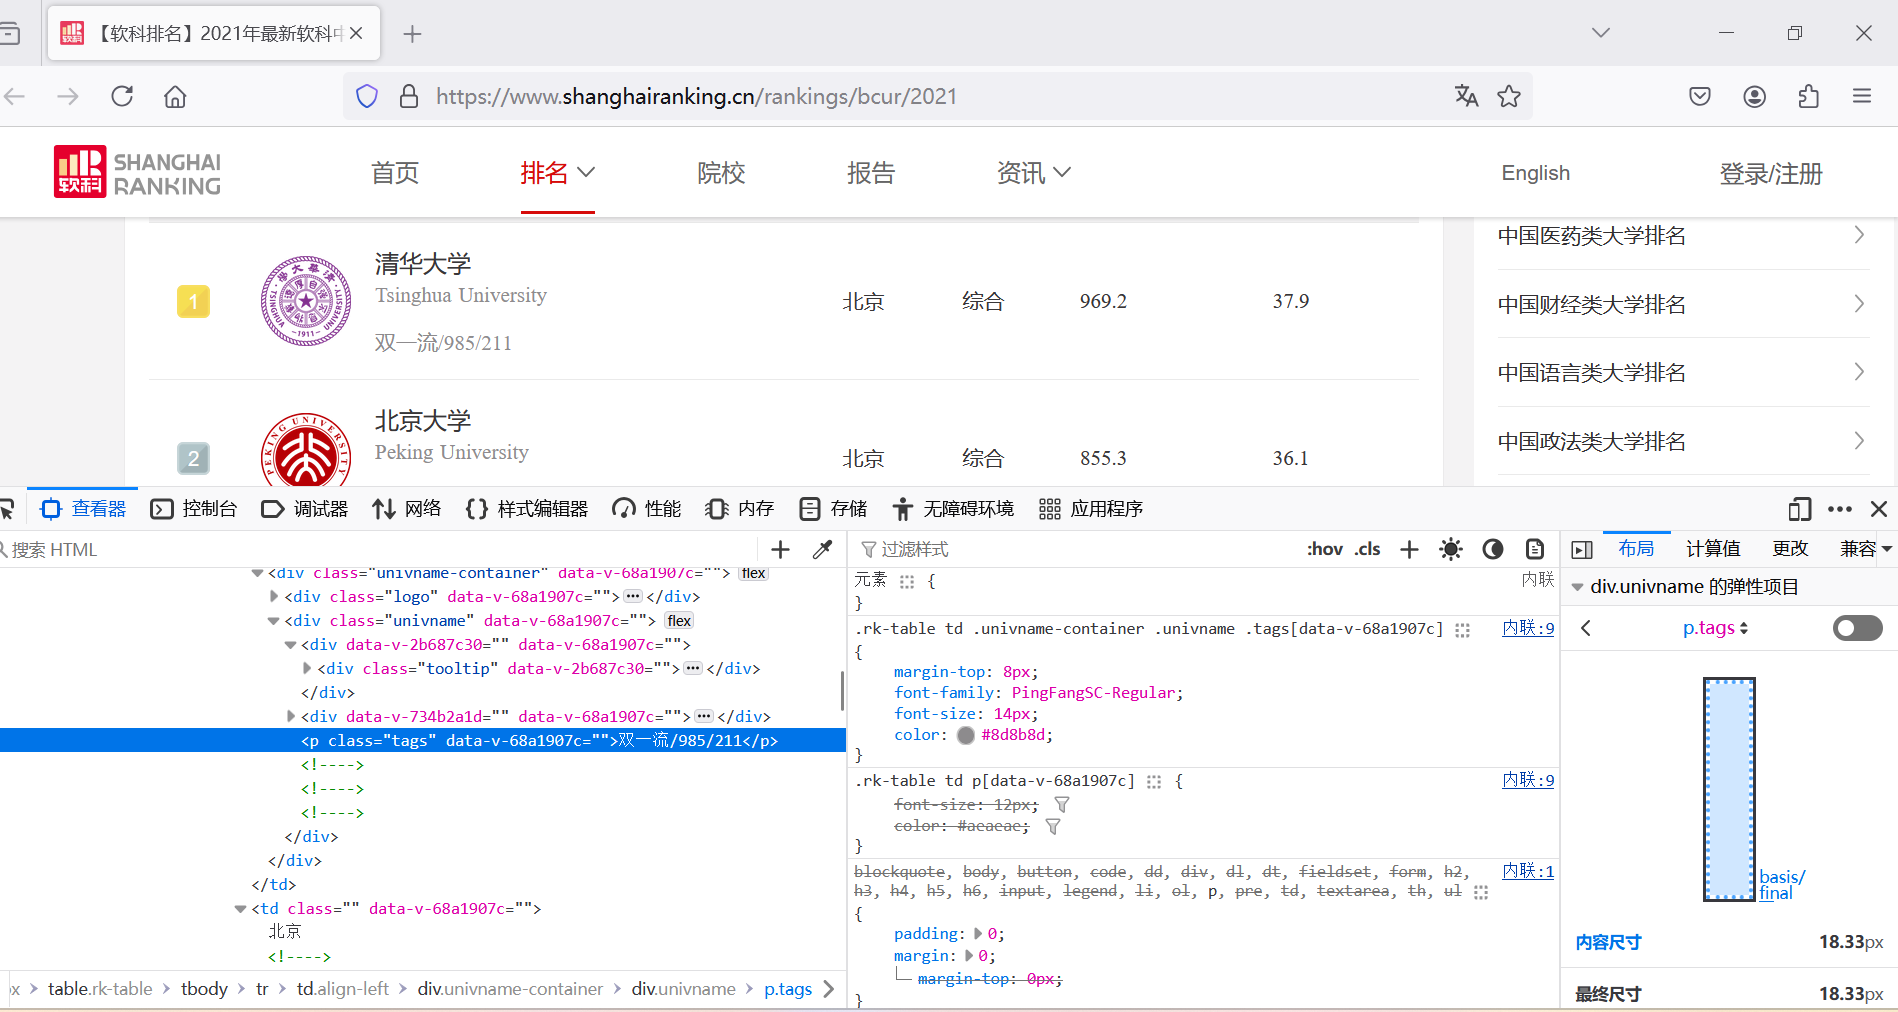Image resolution: width=1898 pixels, height=1012 pixels.
Task: Switch to the 调试器 debugger tab
Action: (x=305, y=509)
